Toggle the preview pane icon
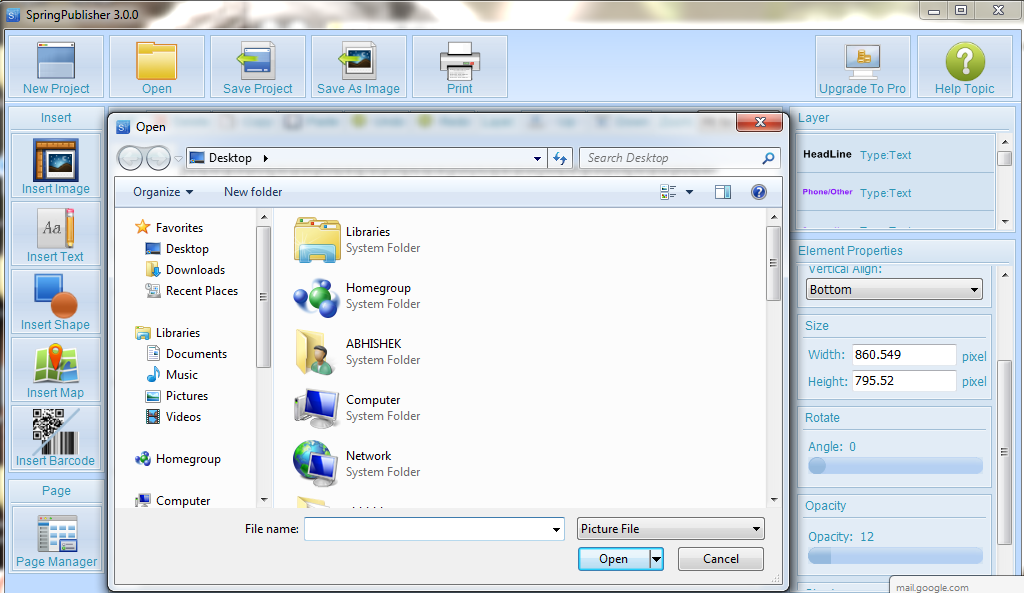 coord(723,192)
